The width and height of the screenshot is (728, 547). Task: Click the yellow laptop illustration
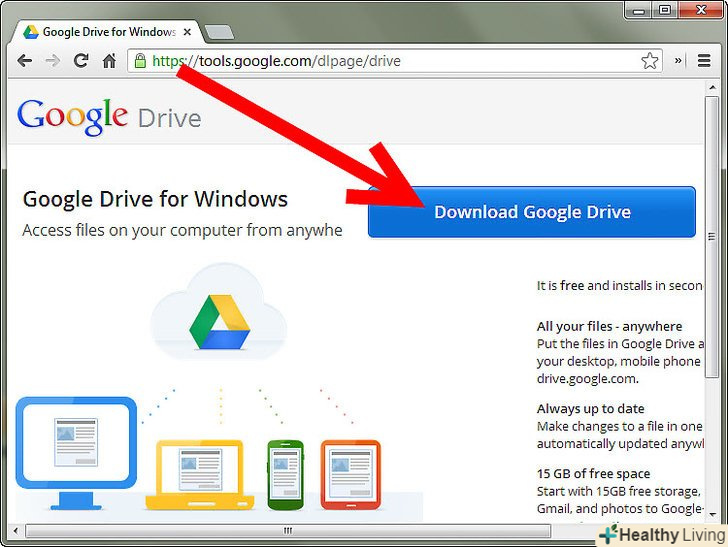pyautogui.click(x=200, y=475)
